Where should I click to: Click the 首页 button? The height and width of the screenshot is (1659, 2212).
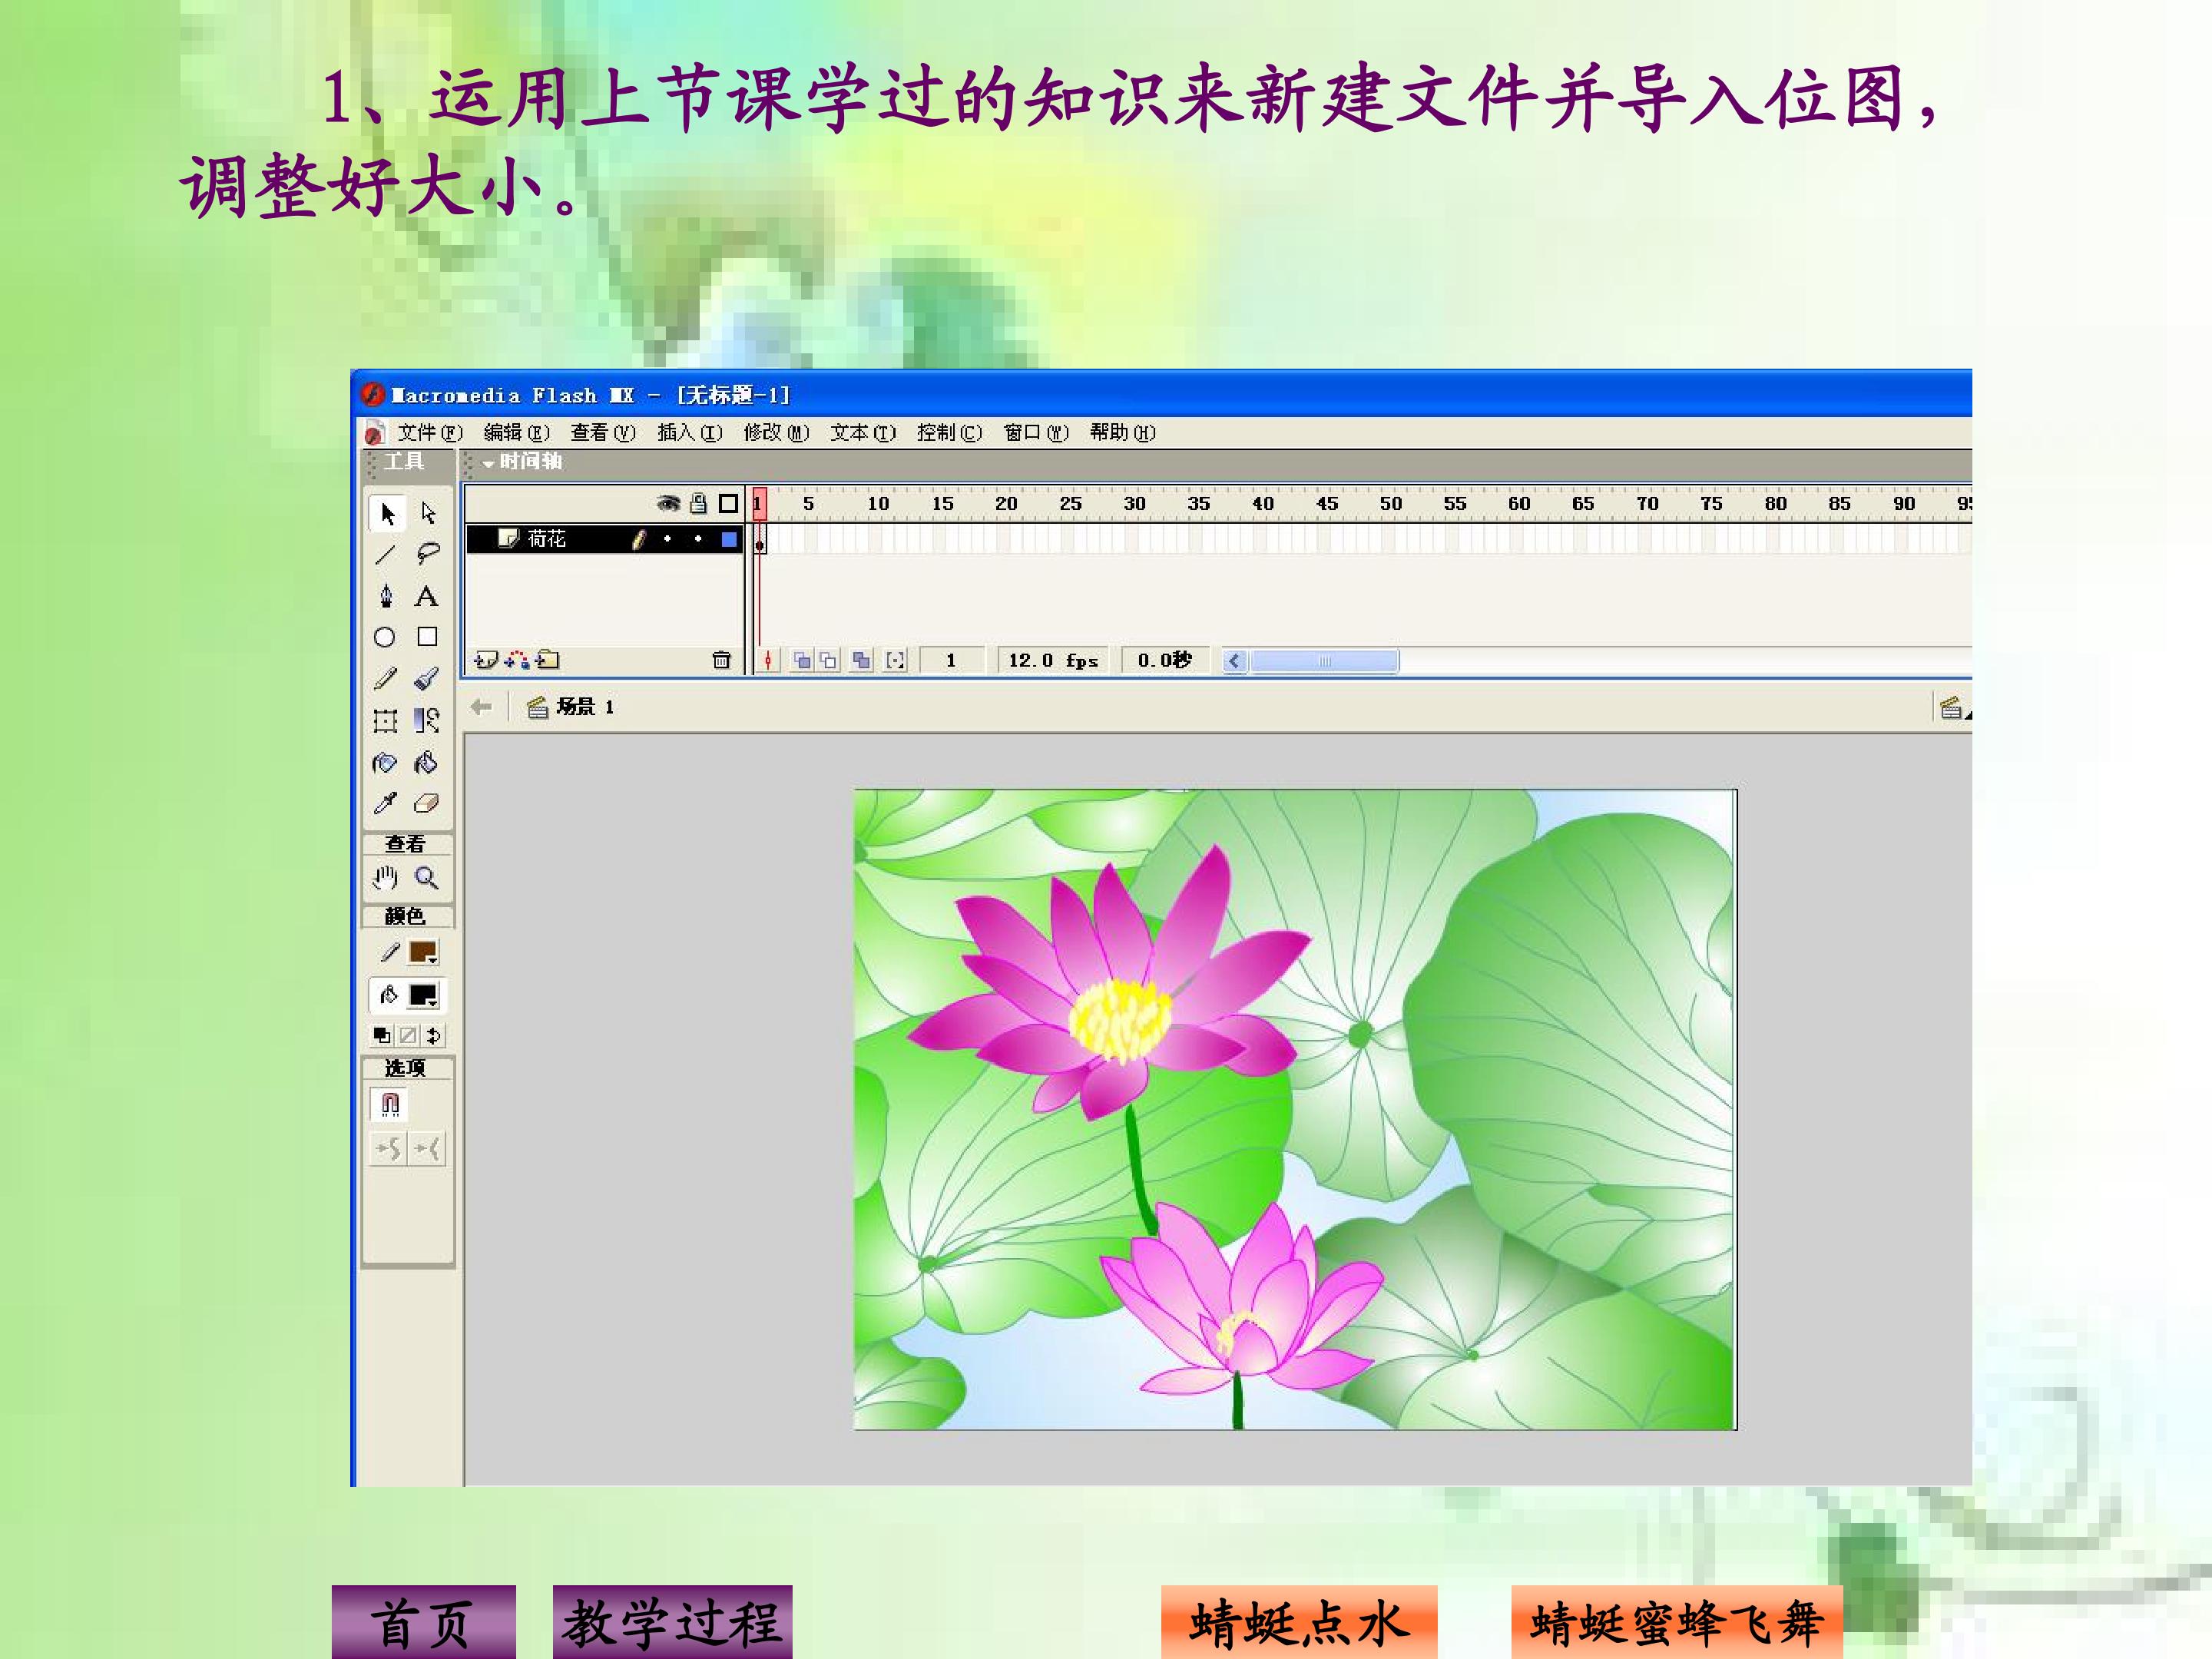(424, 1622)
